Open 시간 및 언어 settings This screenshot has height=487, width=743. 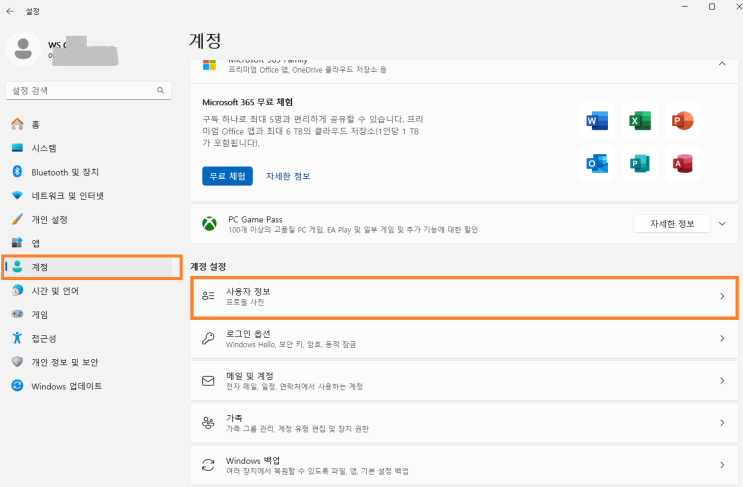(x=88, y=291)
